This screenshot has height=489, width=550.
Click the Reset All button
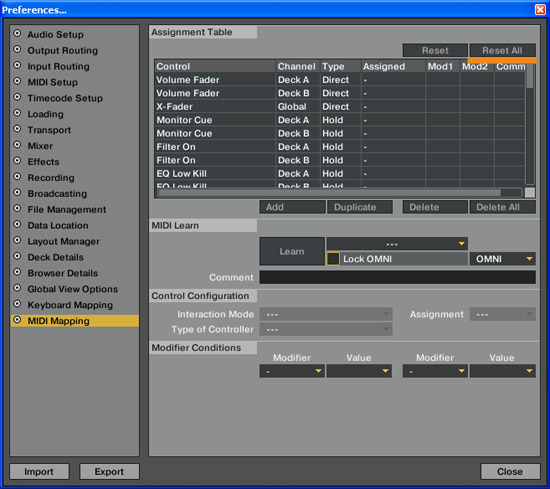pos(502,51)
